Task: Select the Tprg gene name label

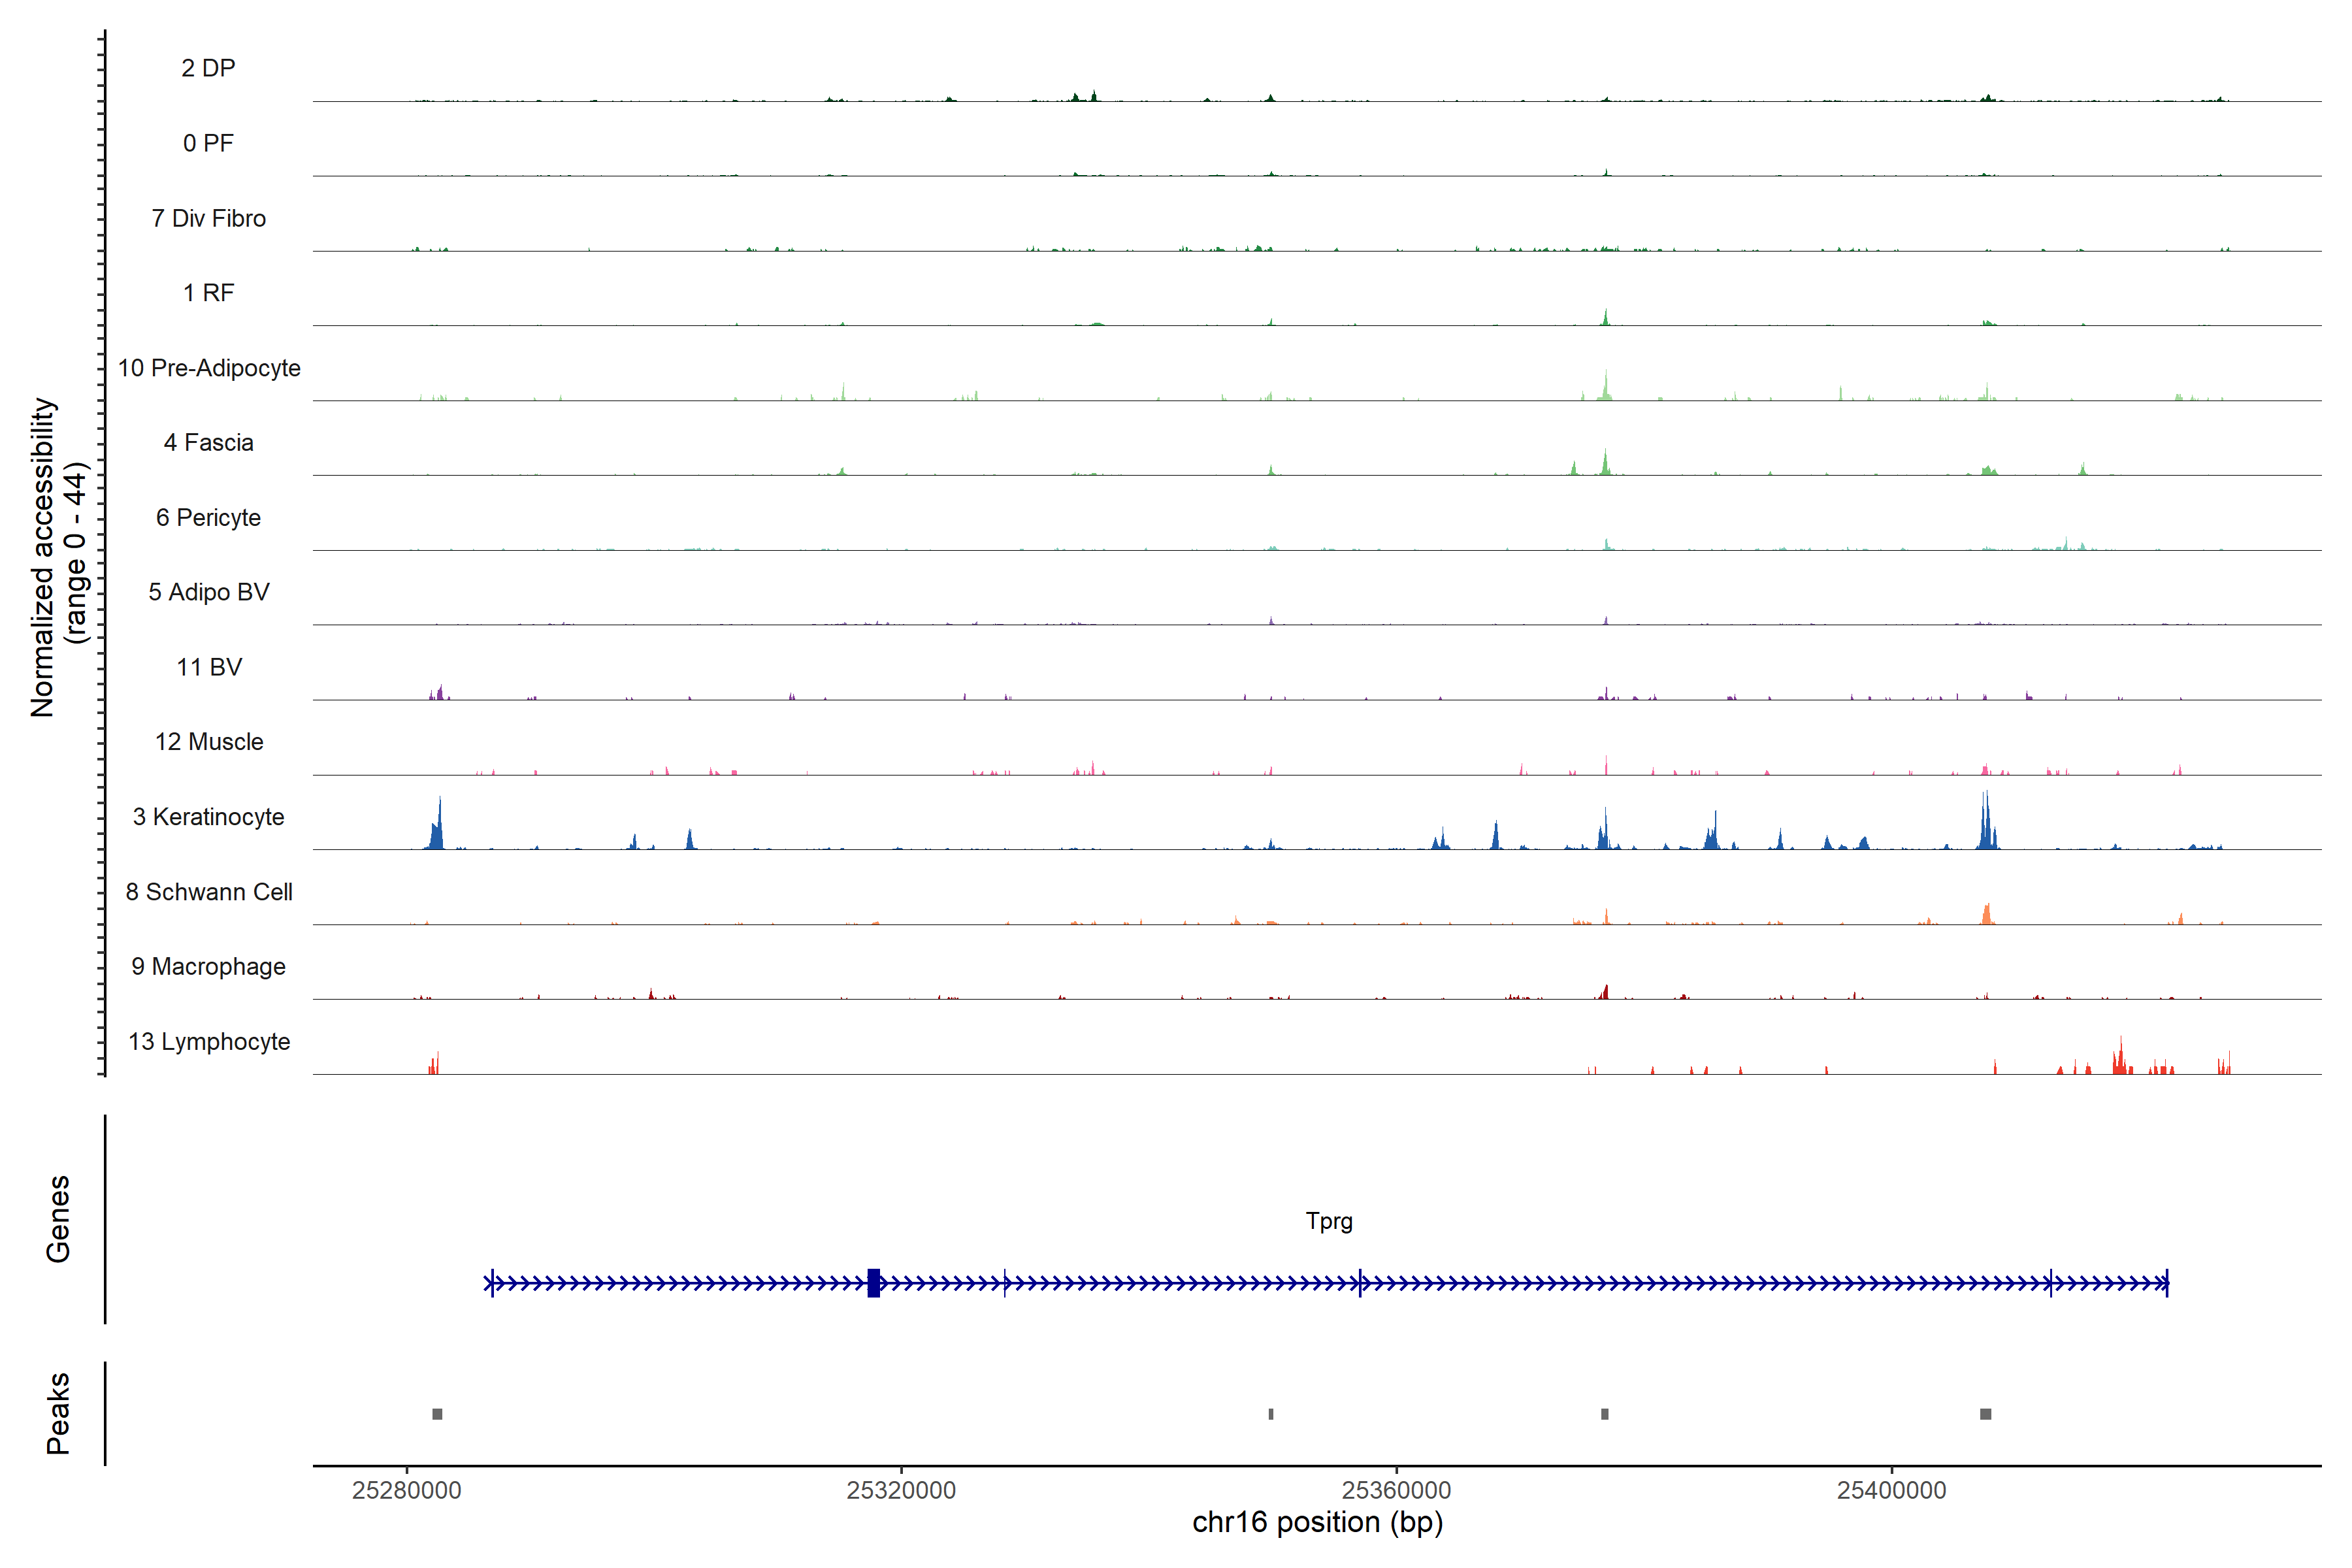Action: click(1328, 1220)
